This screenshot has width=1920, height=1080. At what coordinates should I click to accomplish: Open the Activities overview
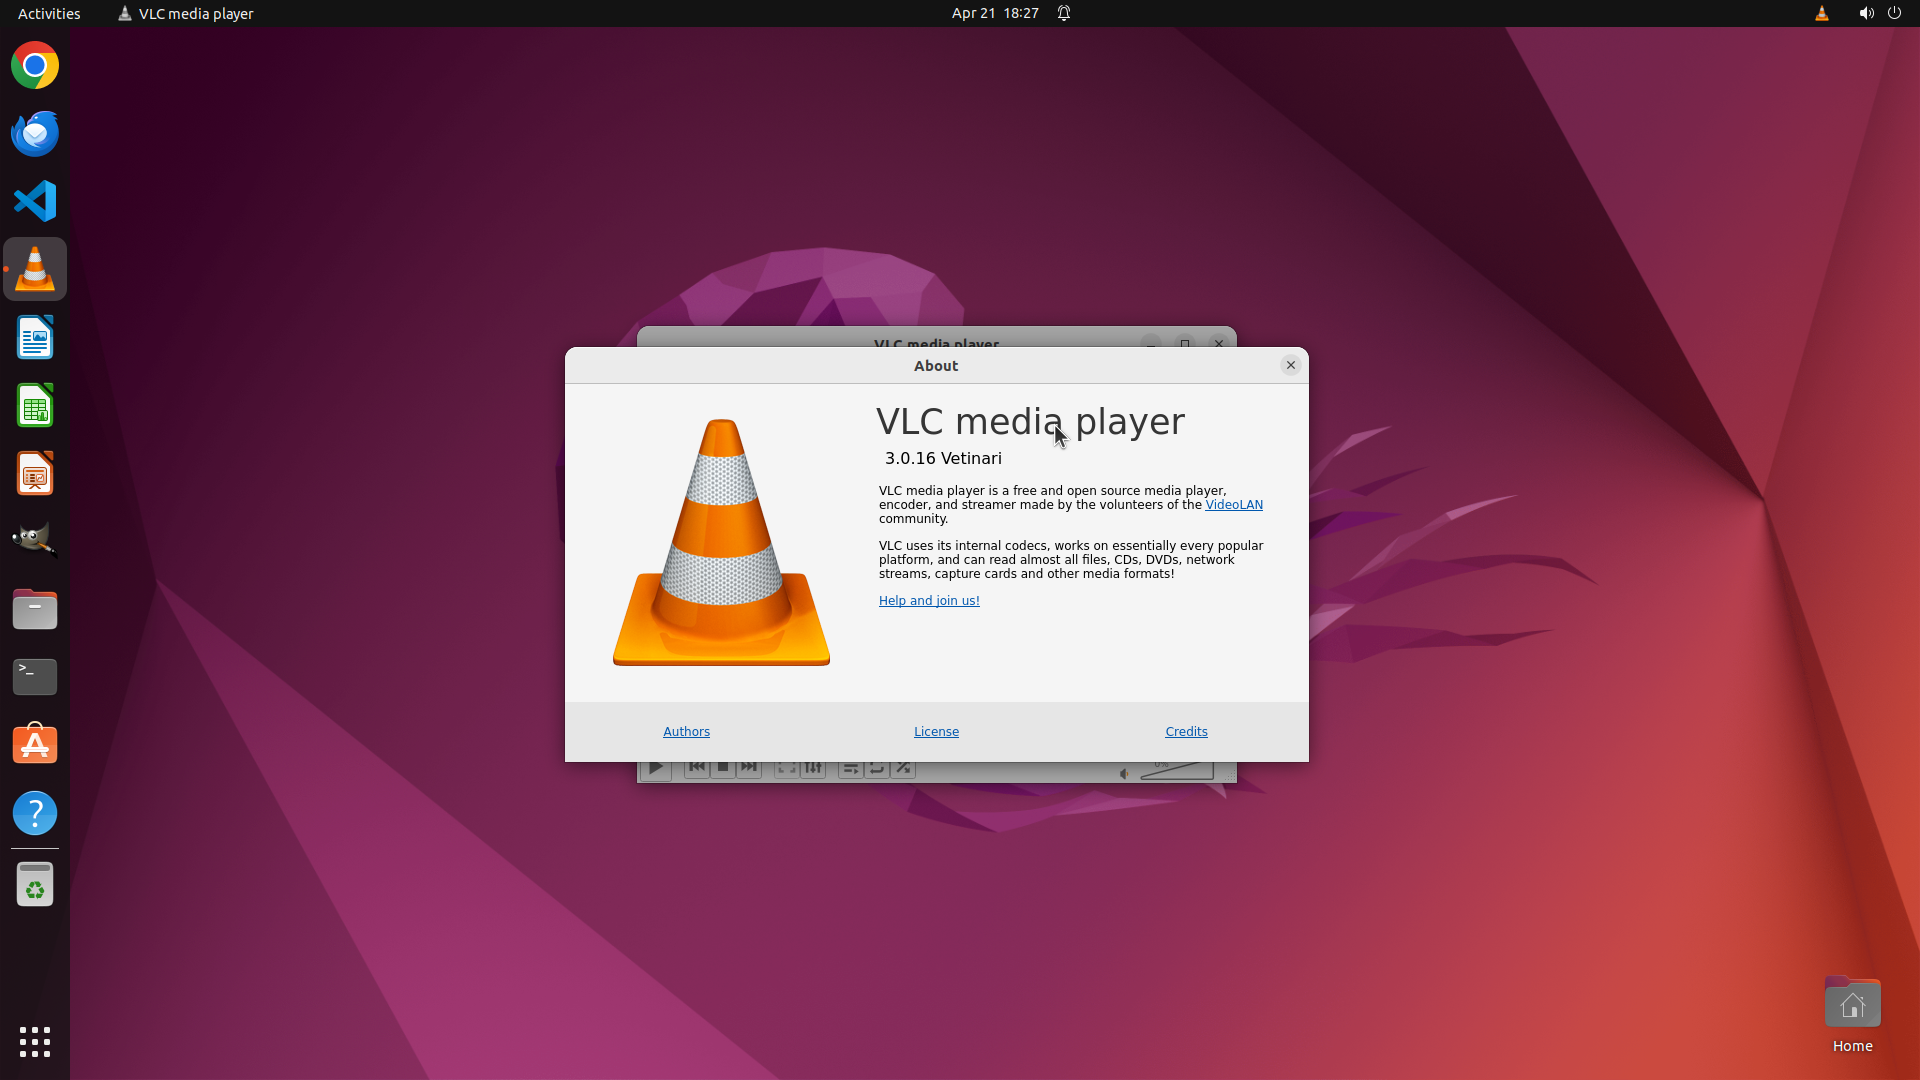49,13
